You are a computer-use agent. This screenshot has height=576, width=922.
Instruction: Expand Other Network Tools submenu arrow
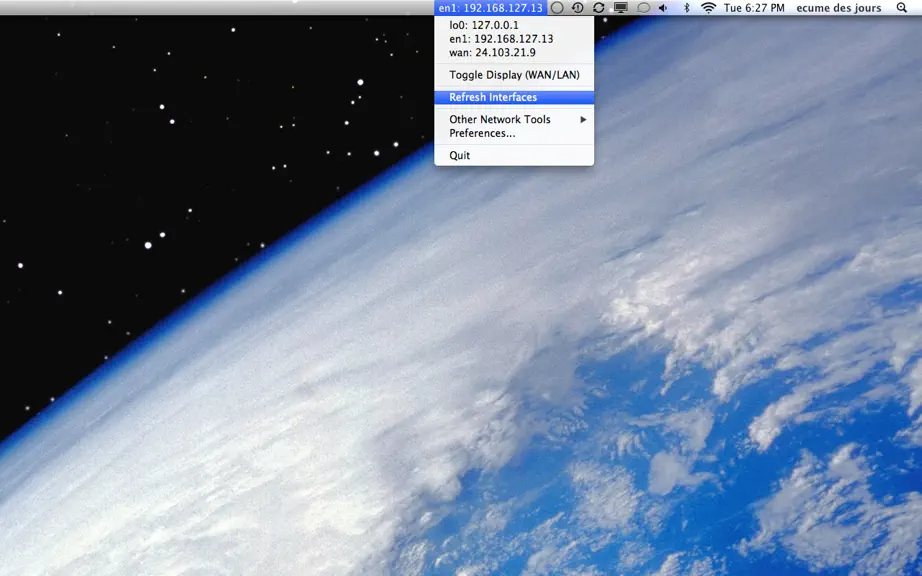[583, 119]
